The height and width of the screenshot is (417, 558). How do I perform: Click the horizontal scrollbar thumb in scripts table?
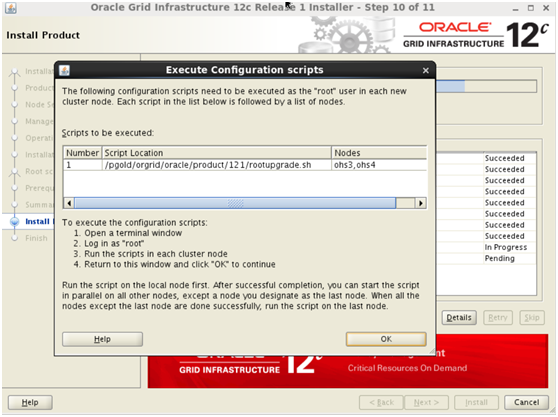coord(235,203)
